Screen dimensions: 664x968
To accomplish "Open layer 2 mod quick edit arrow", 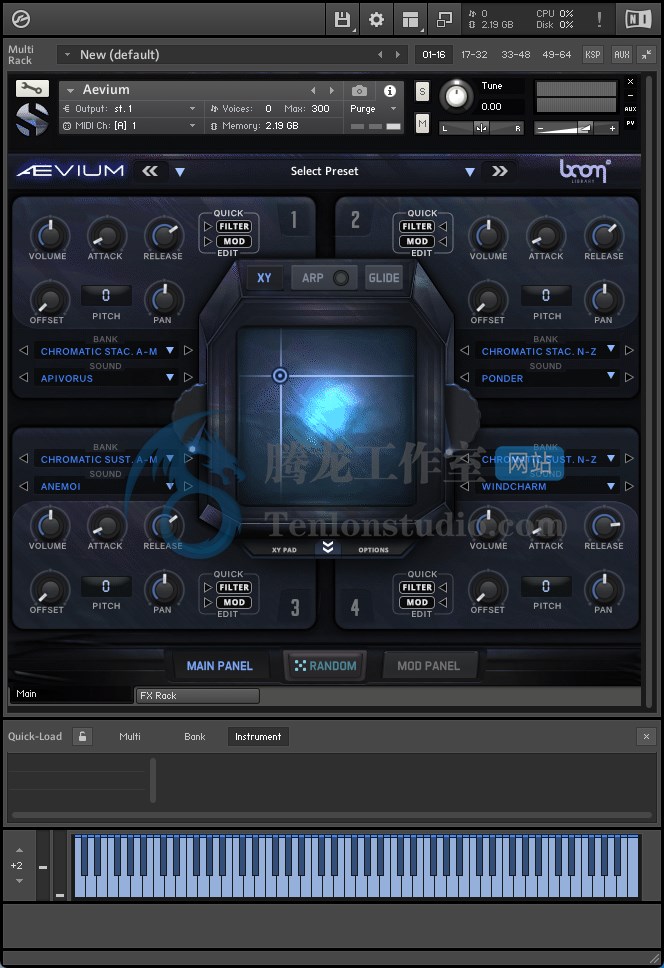I will [443, 241].
